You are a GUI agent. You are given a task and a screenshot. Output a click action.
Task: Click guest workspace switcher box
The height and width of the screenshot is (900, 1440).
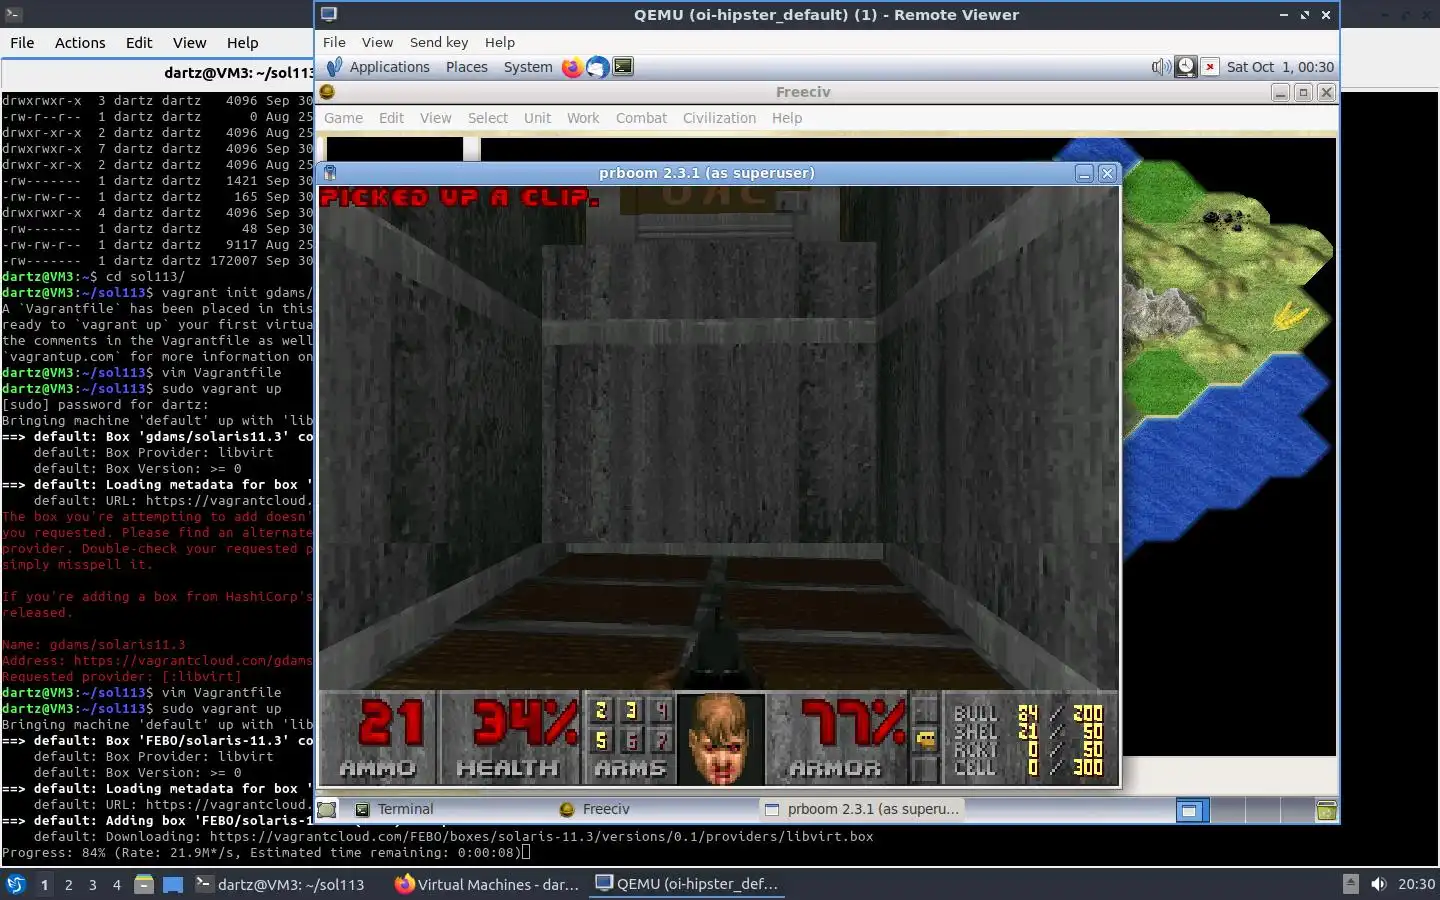(x=1189, y=810)
